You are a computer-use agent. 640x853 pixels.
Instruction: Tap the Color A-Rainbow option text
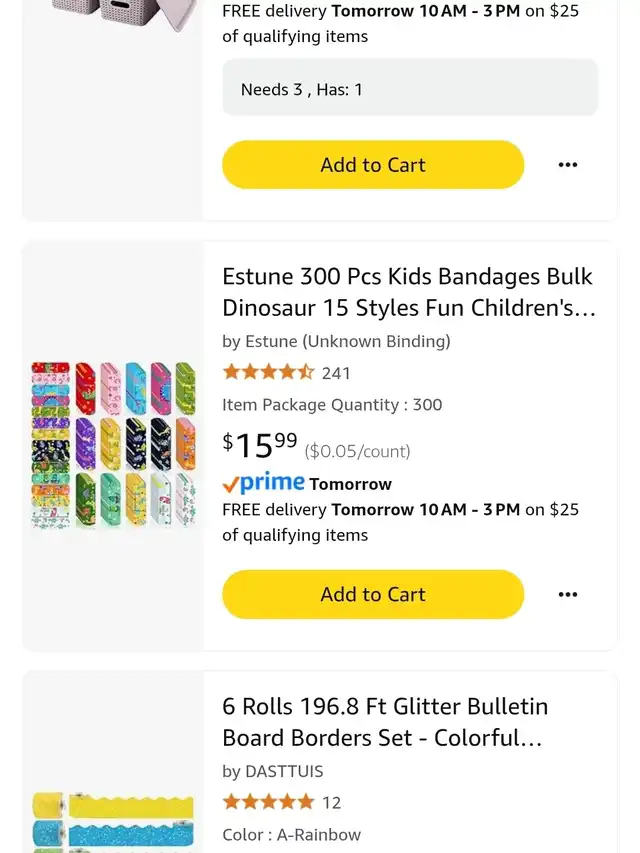[x=291, y=835]
